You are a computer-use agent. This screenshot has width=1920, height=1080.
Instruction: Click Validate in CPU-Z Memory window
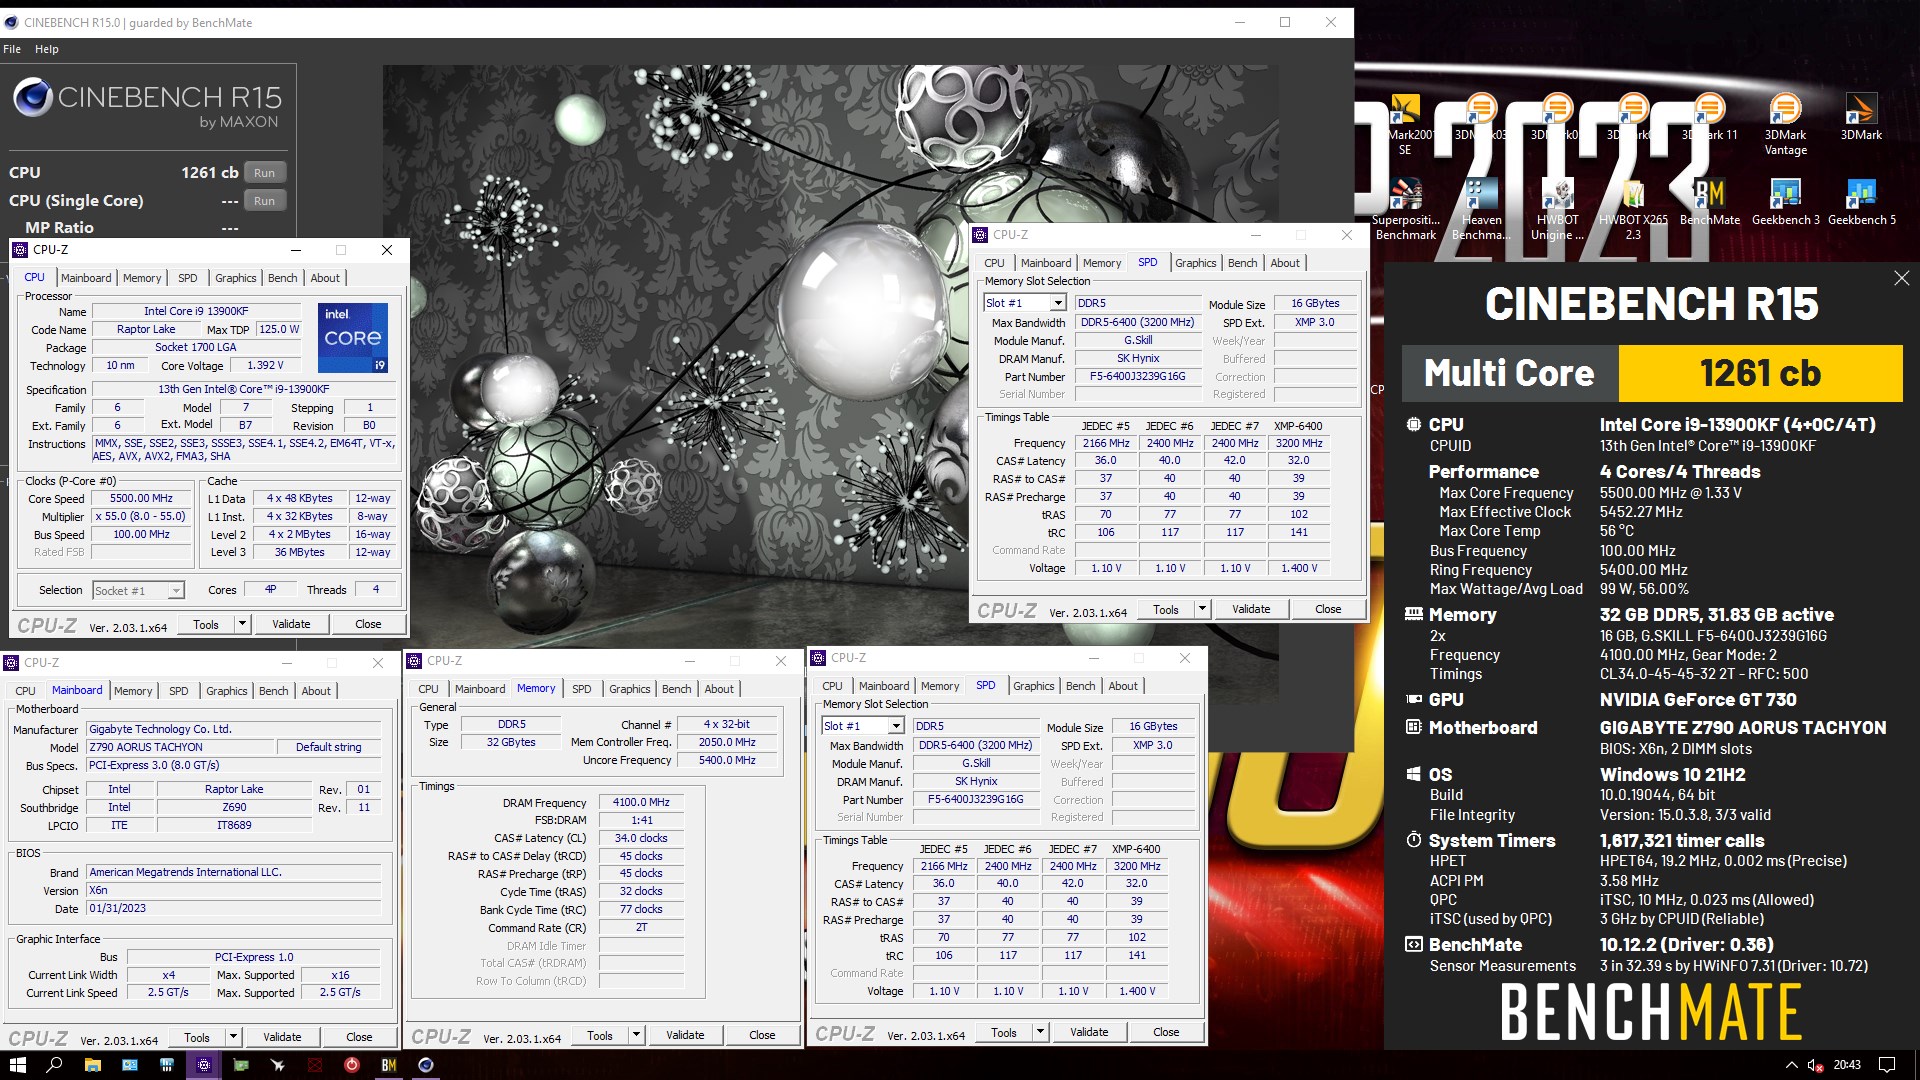pos(685,1035)
